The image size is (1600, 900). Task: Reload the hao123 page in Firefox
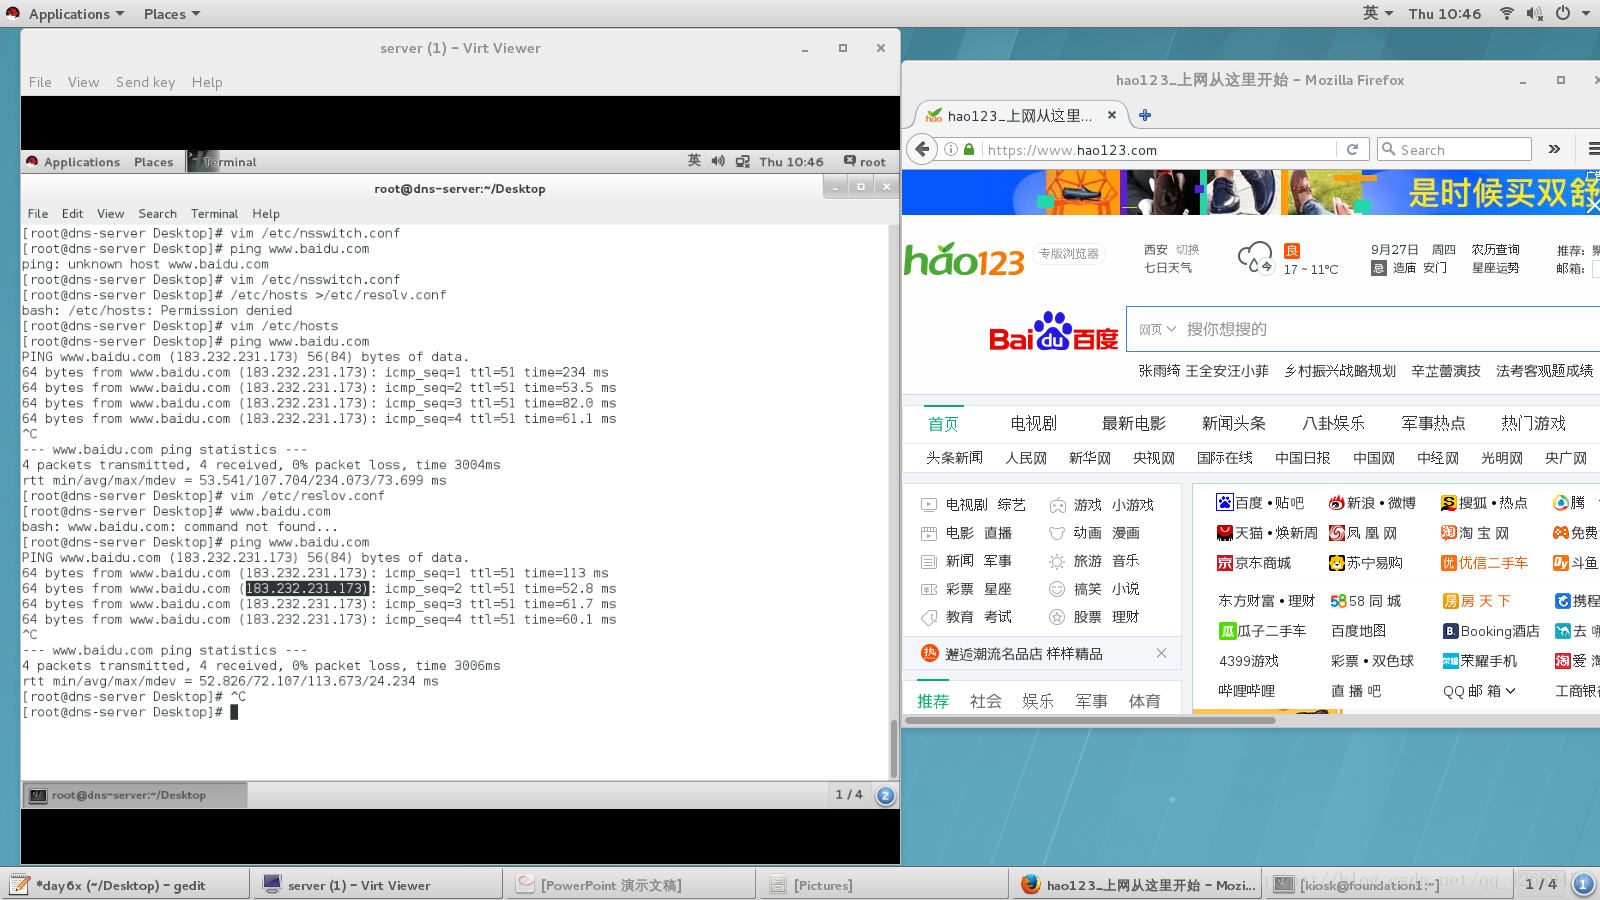[1352, 149]
